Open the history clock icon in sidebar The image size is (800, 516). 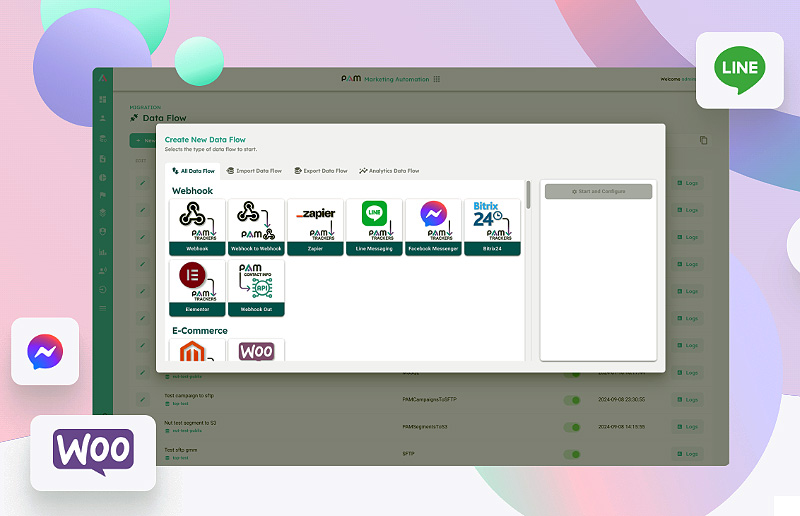103,289
